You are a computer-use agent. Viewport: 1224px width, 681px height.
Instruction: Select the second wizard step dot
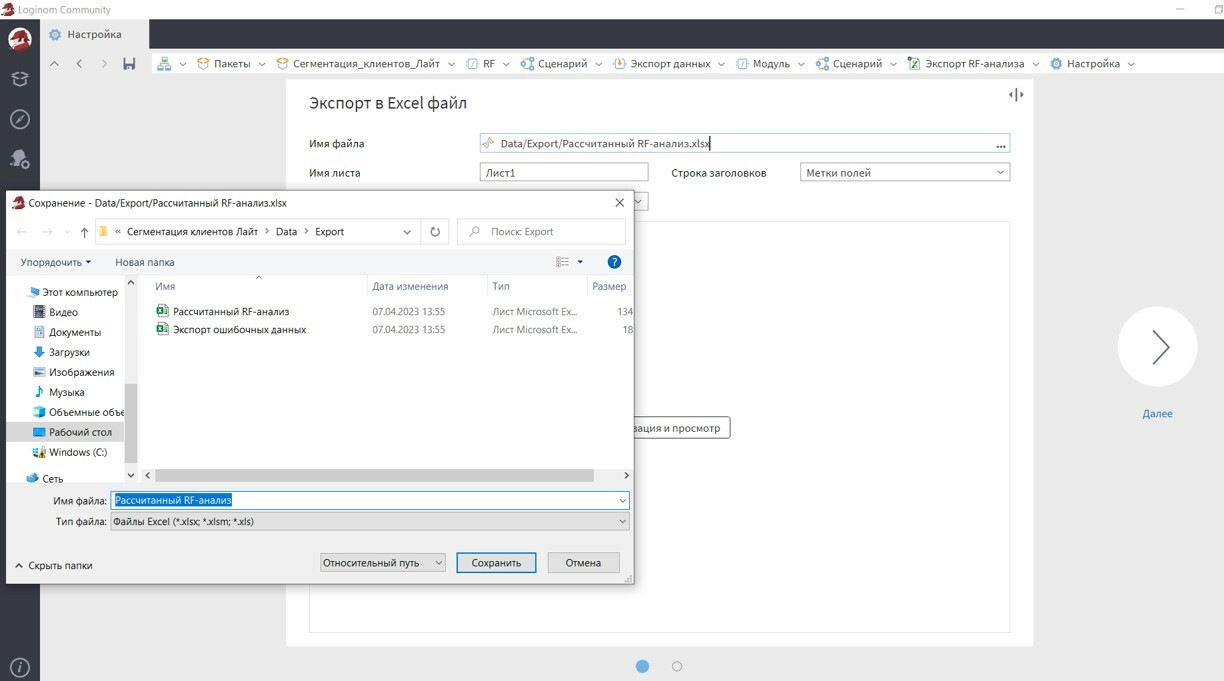(677, 666)
